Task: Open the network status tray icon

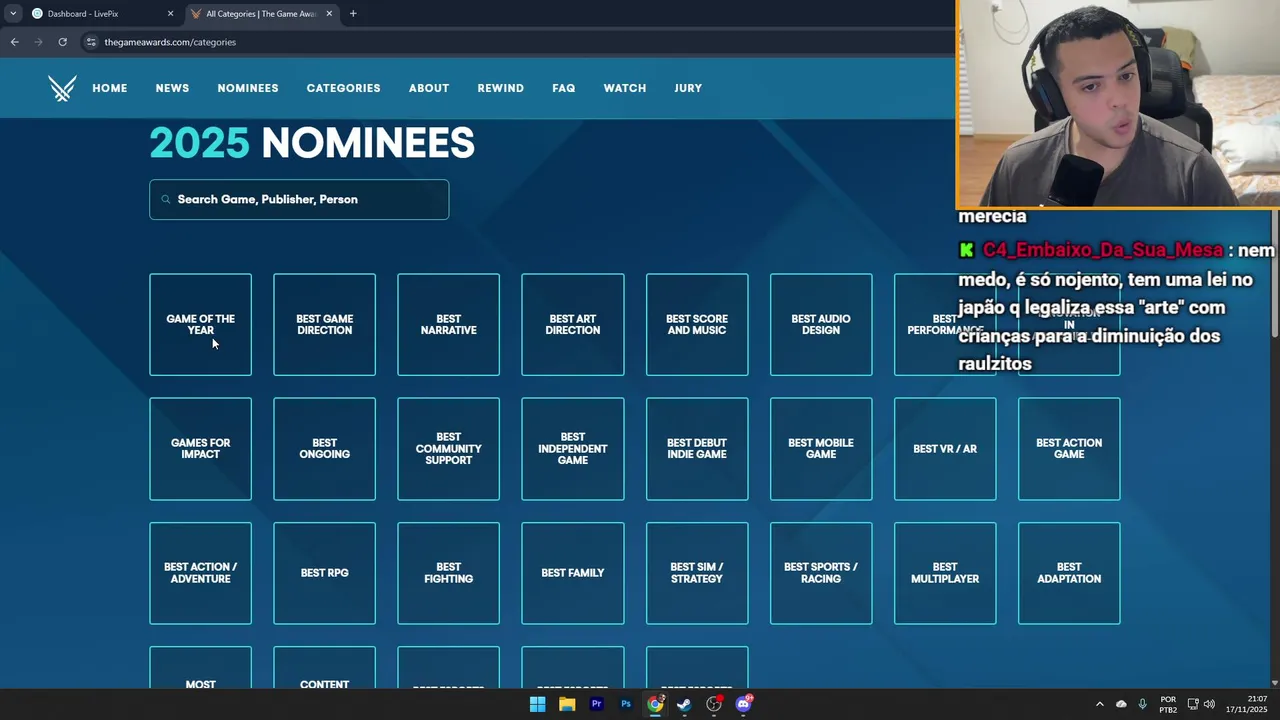Action: click(1193, 704)
